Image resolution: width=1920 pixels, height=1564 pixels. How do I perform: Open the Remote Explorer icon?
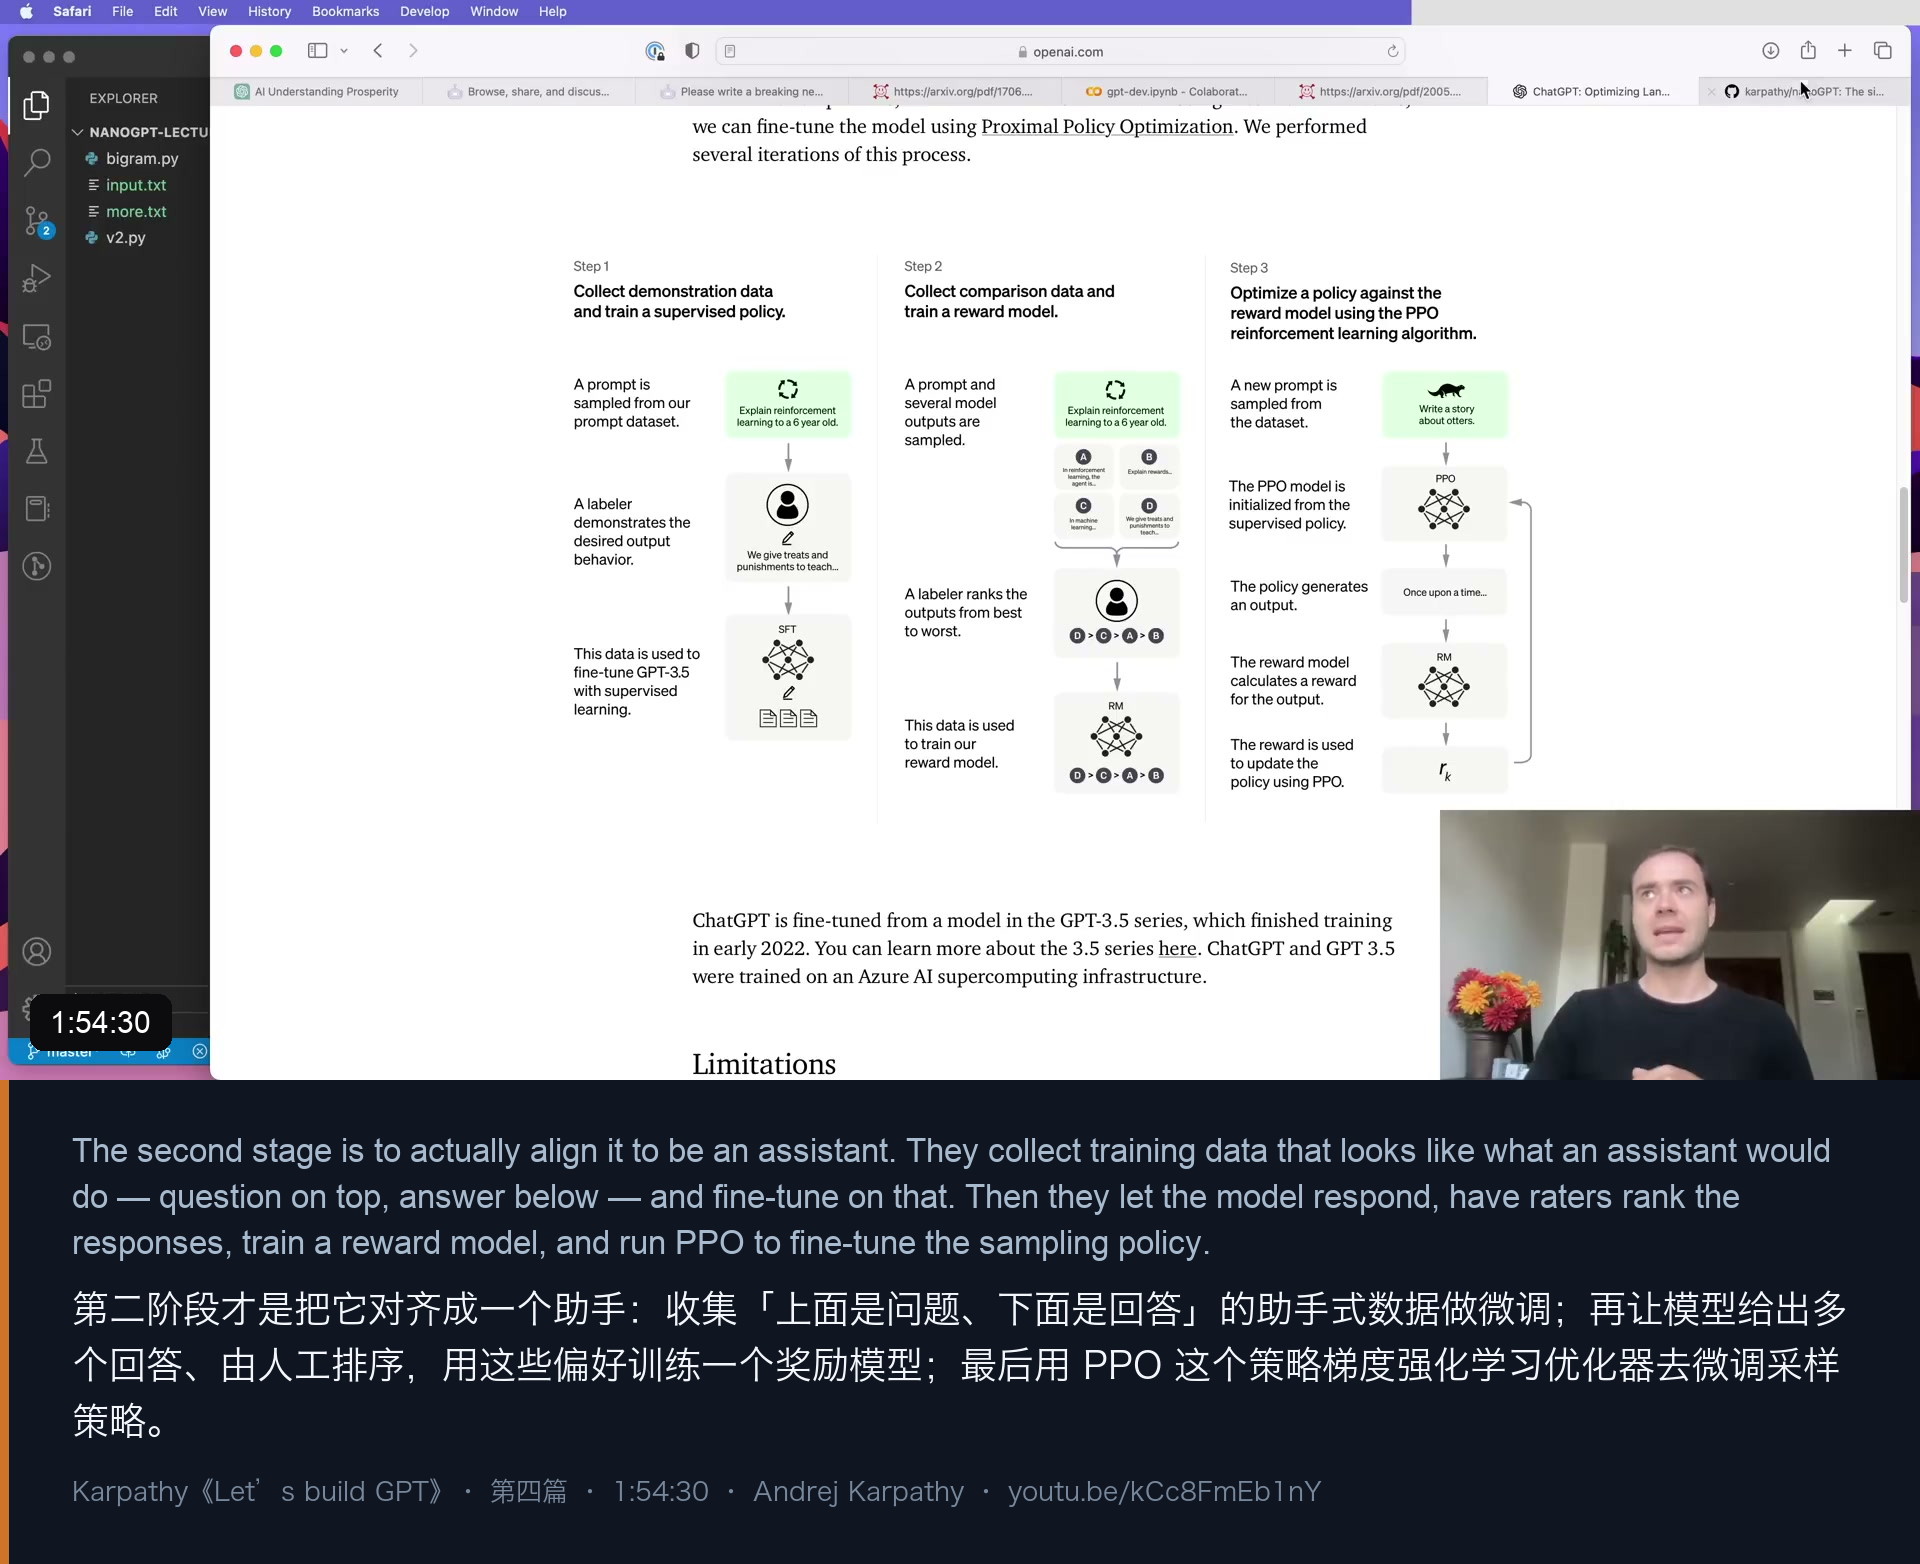tap(37, 337)
